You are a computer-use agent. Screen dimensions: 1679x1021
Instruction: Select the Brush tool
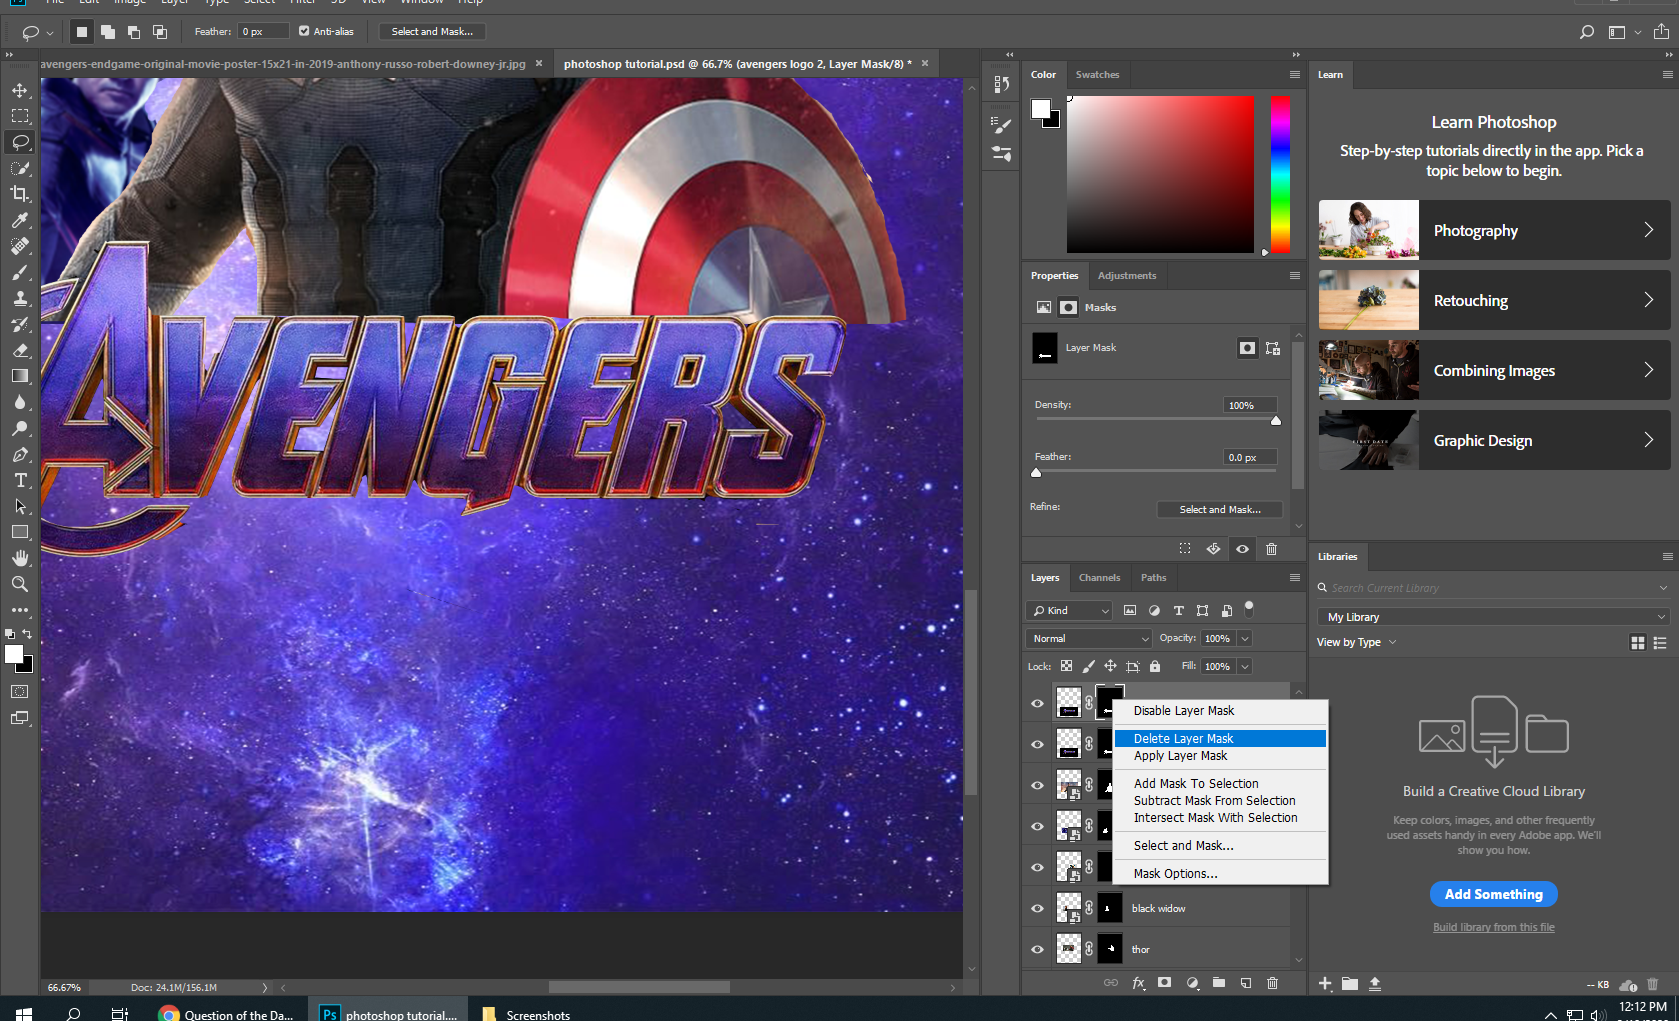[20, 272]
